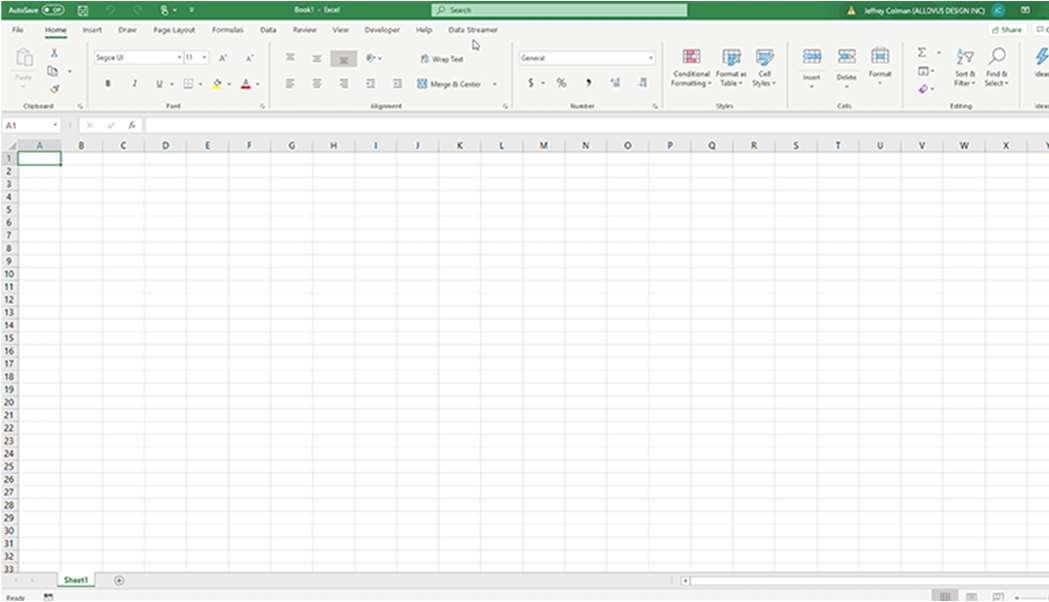Viewport: 1049px width, 602px height.
Task: Select Middle Align icon
Action: 317,58
